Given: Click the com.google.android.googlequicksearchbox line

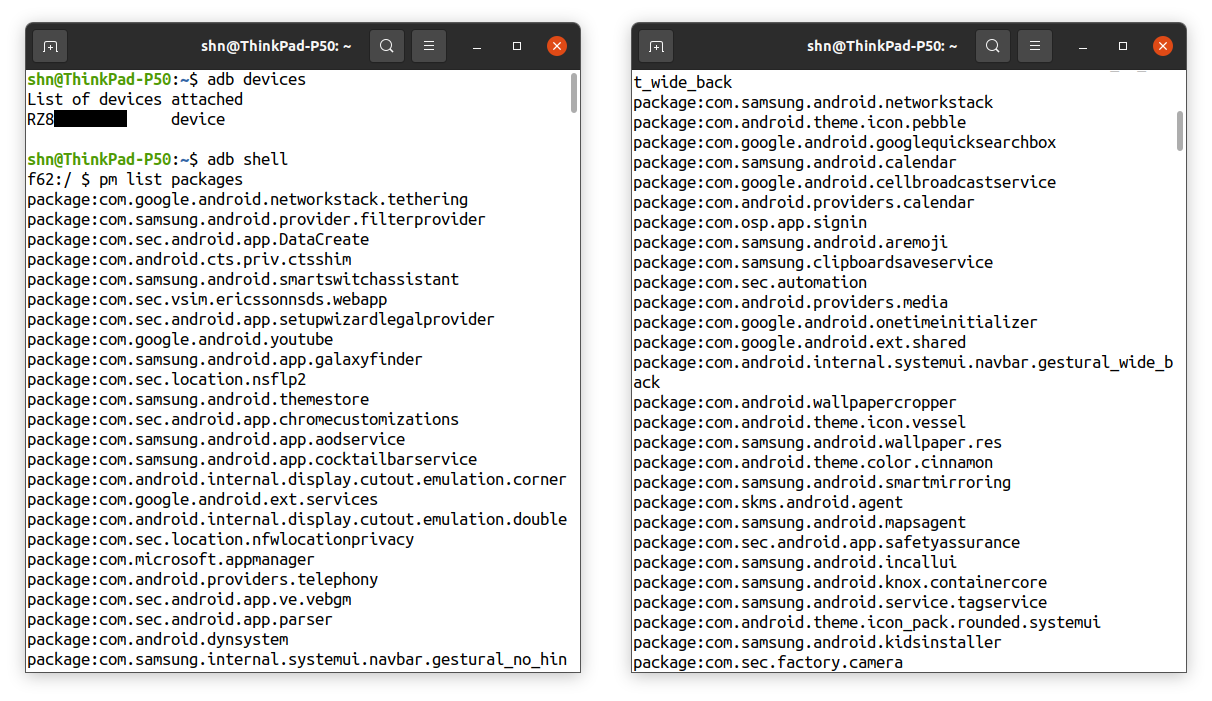Looking at the screenshot, I should tap(845, 142).
